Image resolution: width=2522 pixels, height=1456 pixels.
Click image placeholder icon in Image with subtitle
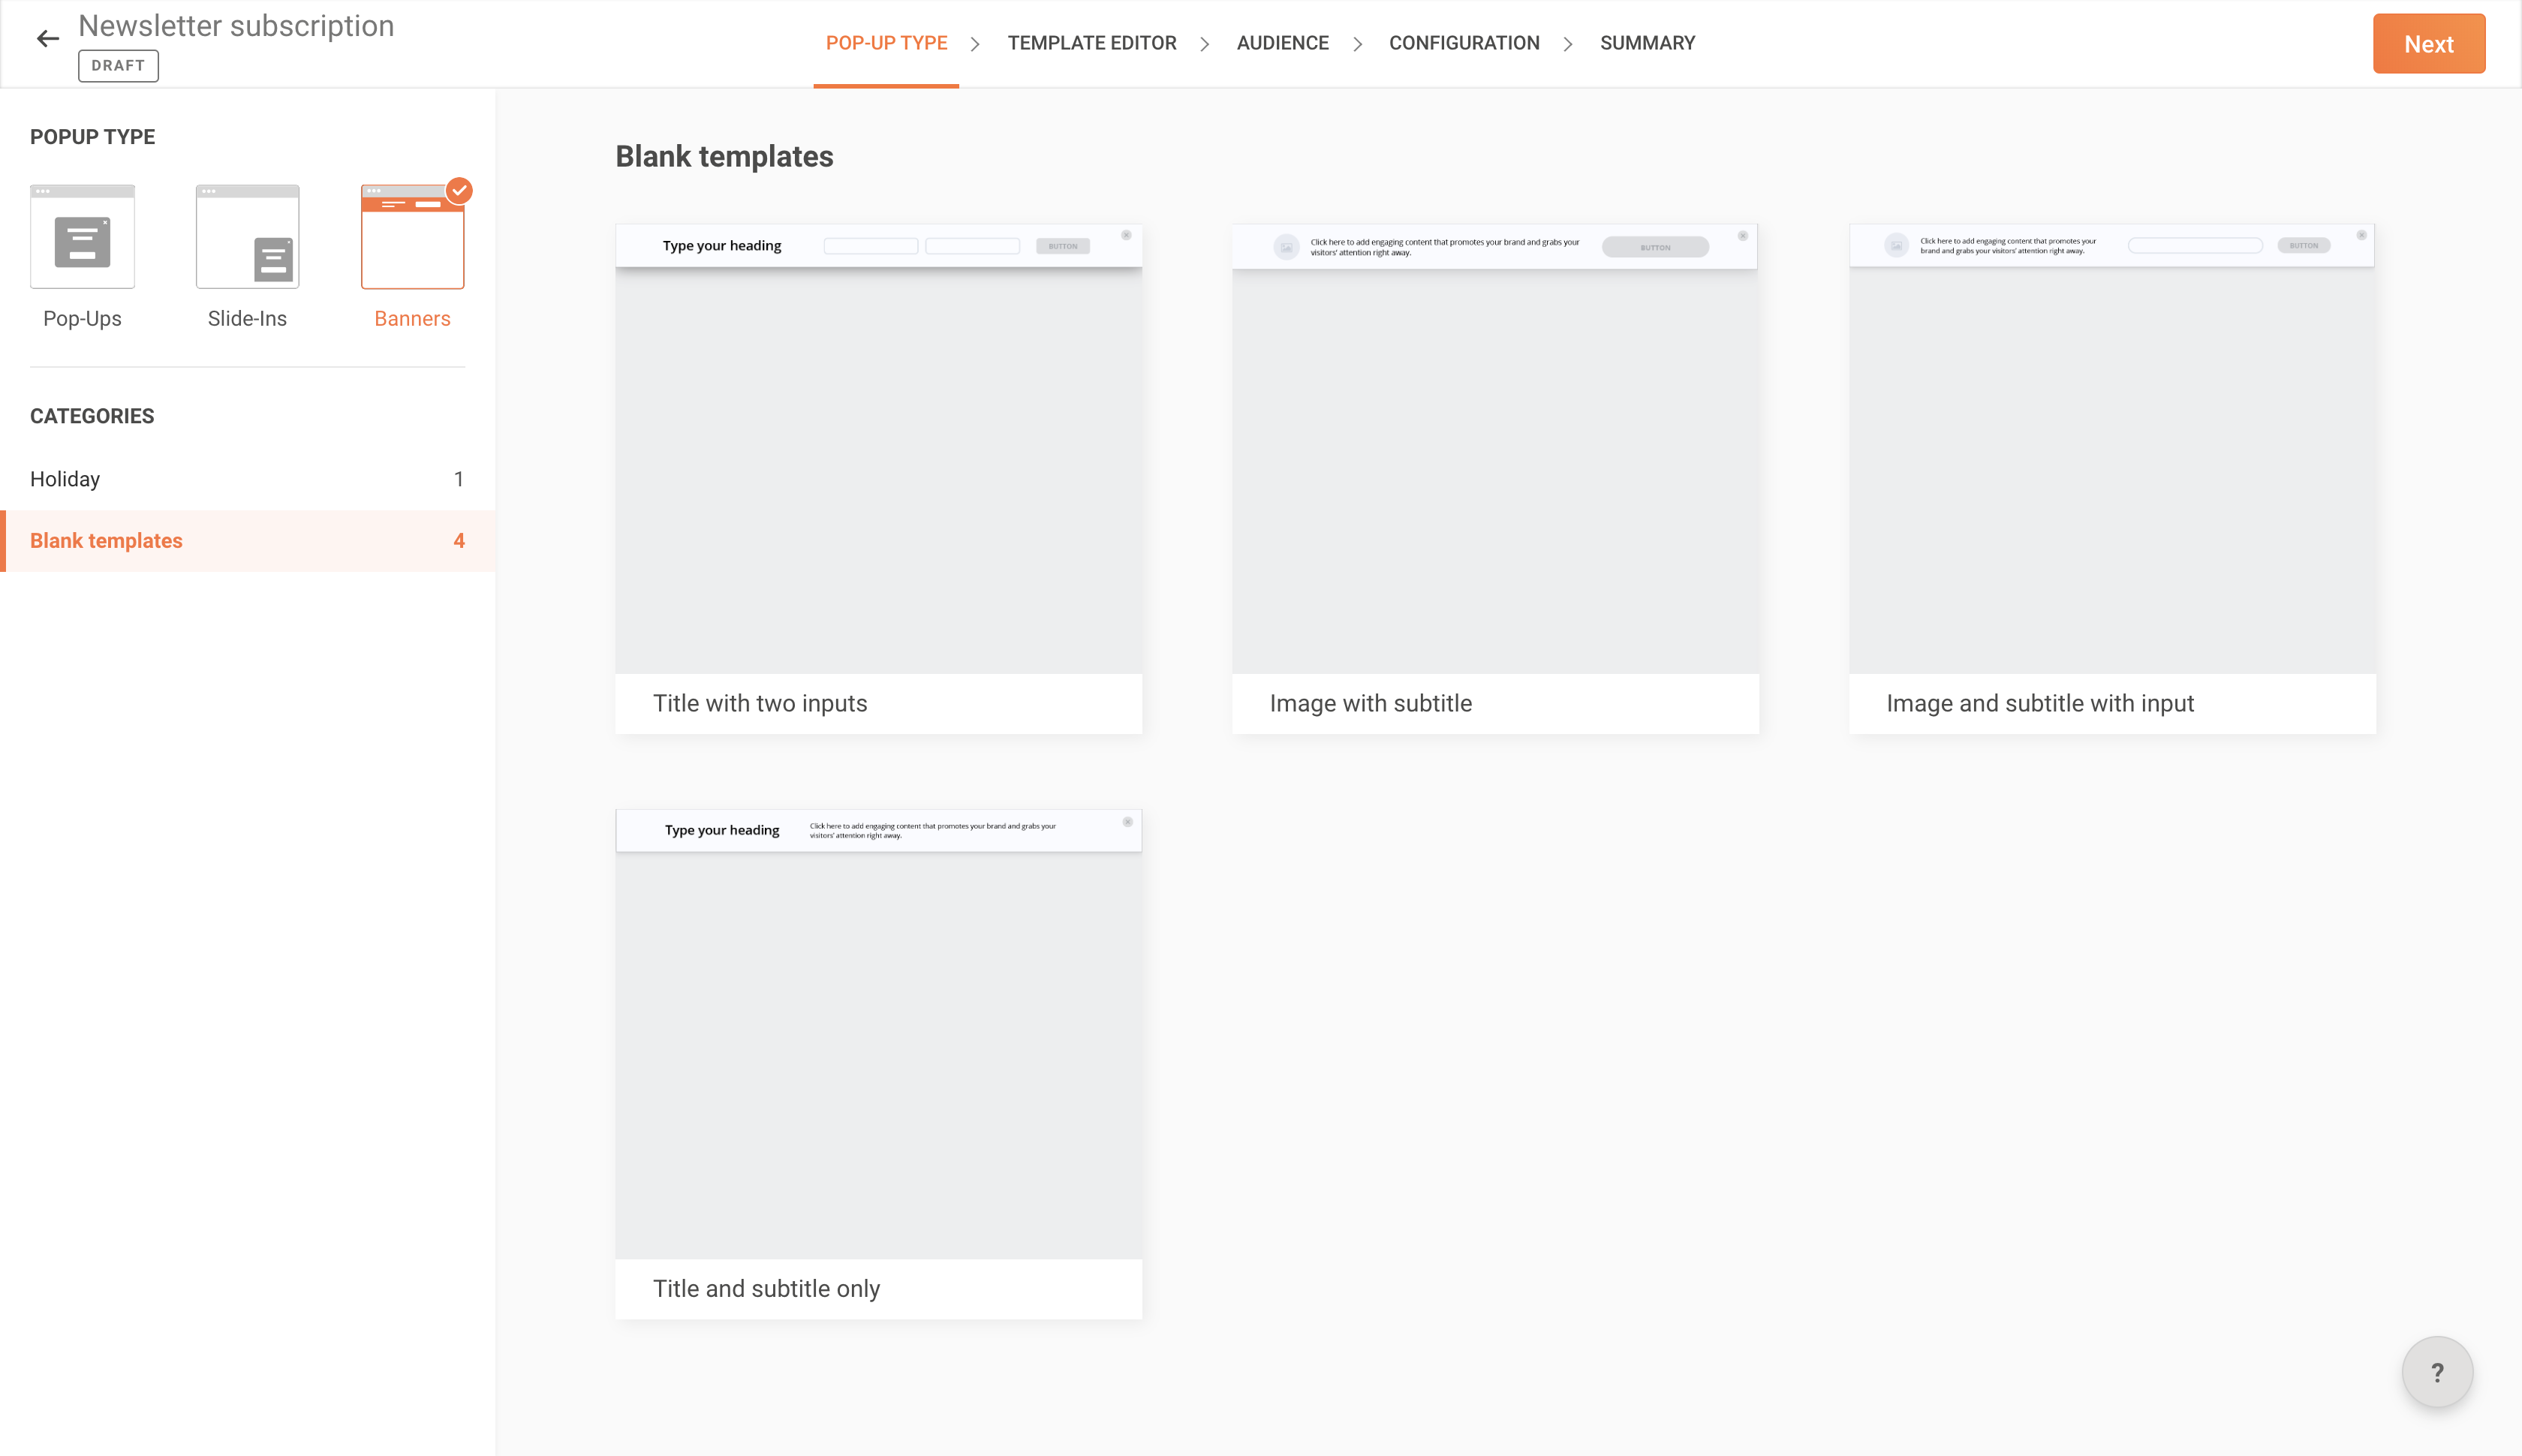click(1286, 247)
